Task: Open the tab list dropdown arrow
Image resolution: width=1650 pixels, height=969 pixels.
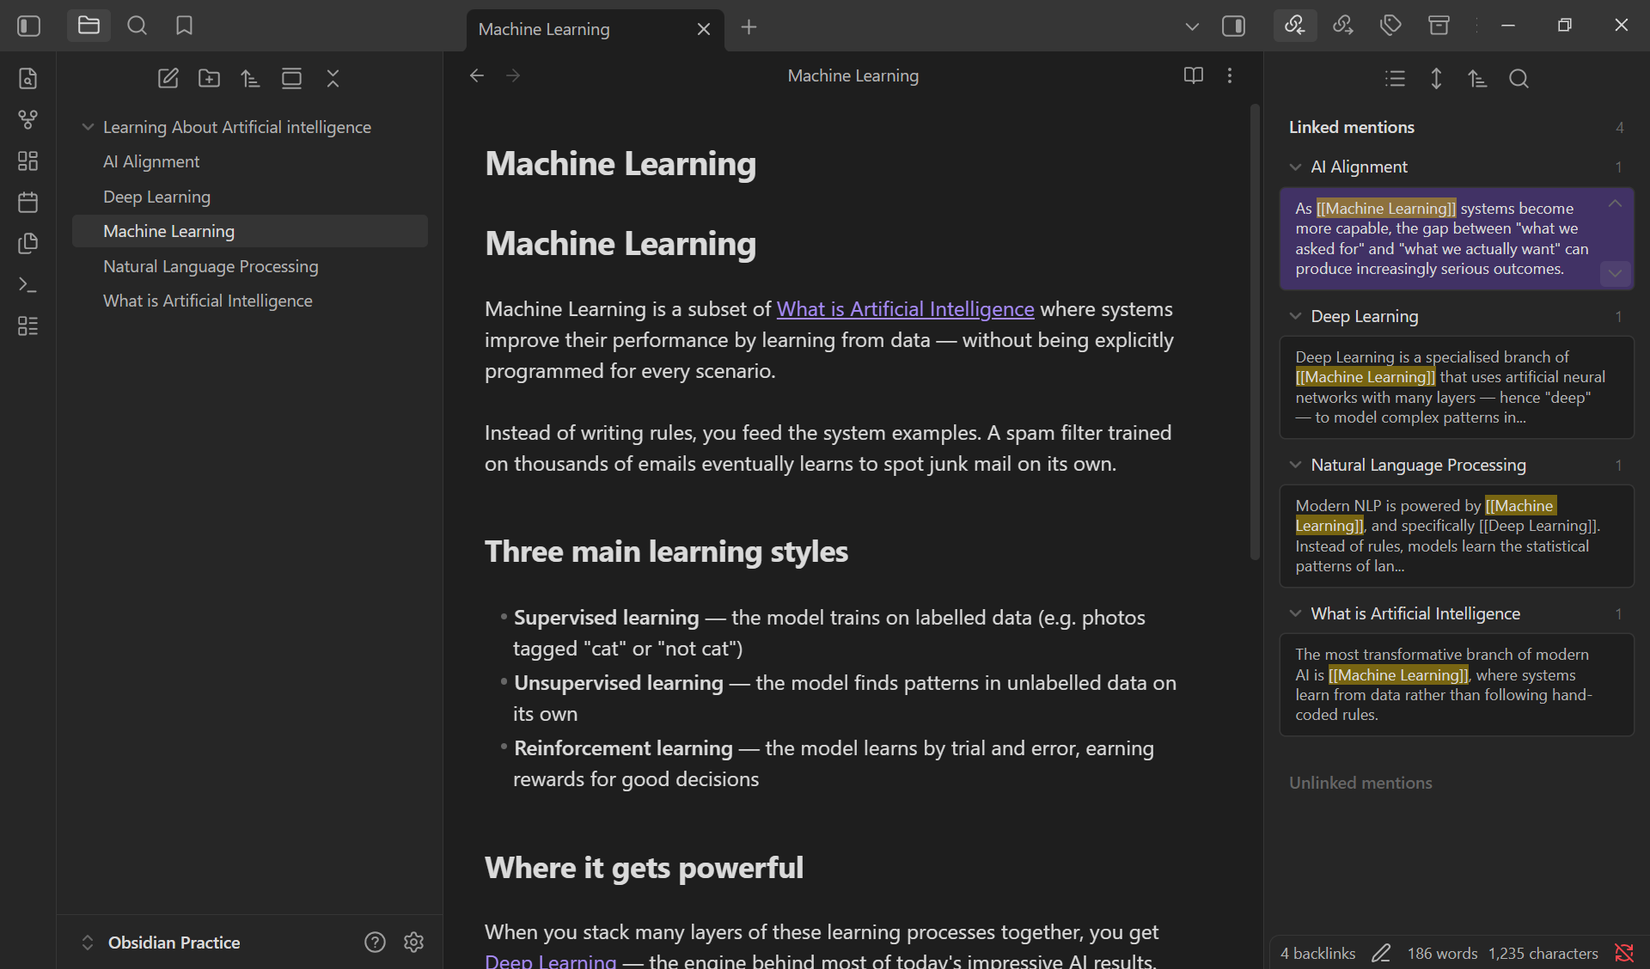Action: point(1191,27)
